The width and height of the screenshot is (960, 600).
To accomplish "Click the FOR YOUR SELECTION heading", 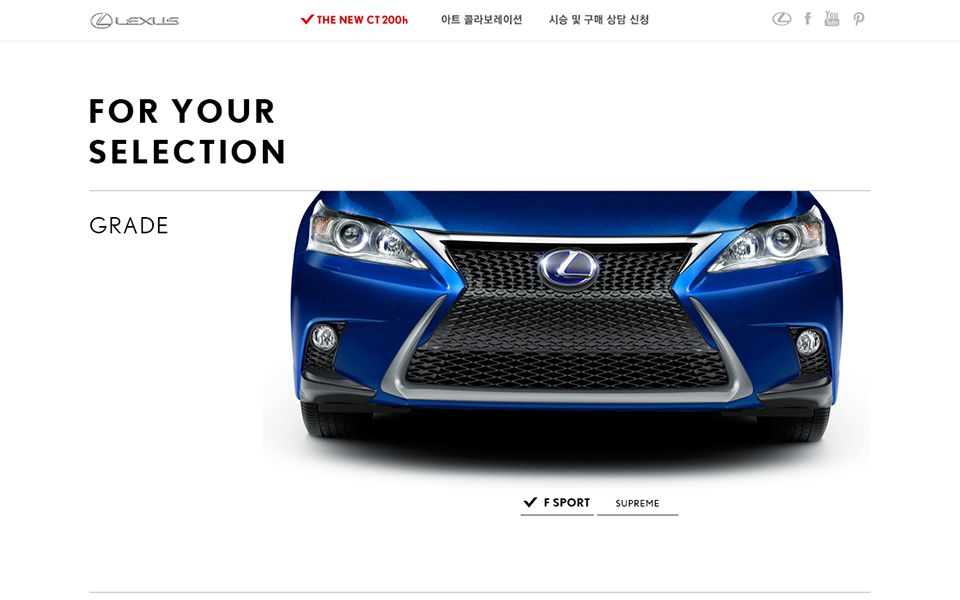I will coord(187,131).
